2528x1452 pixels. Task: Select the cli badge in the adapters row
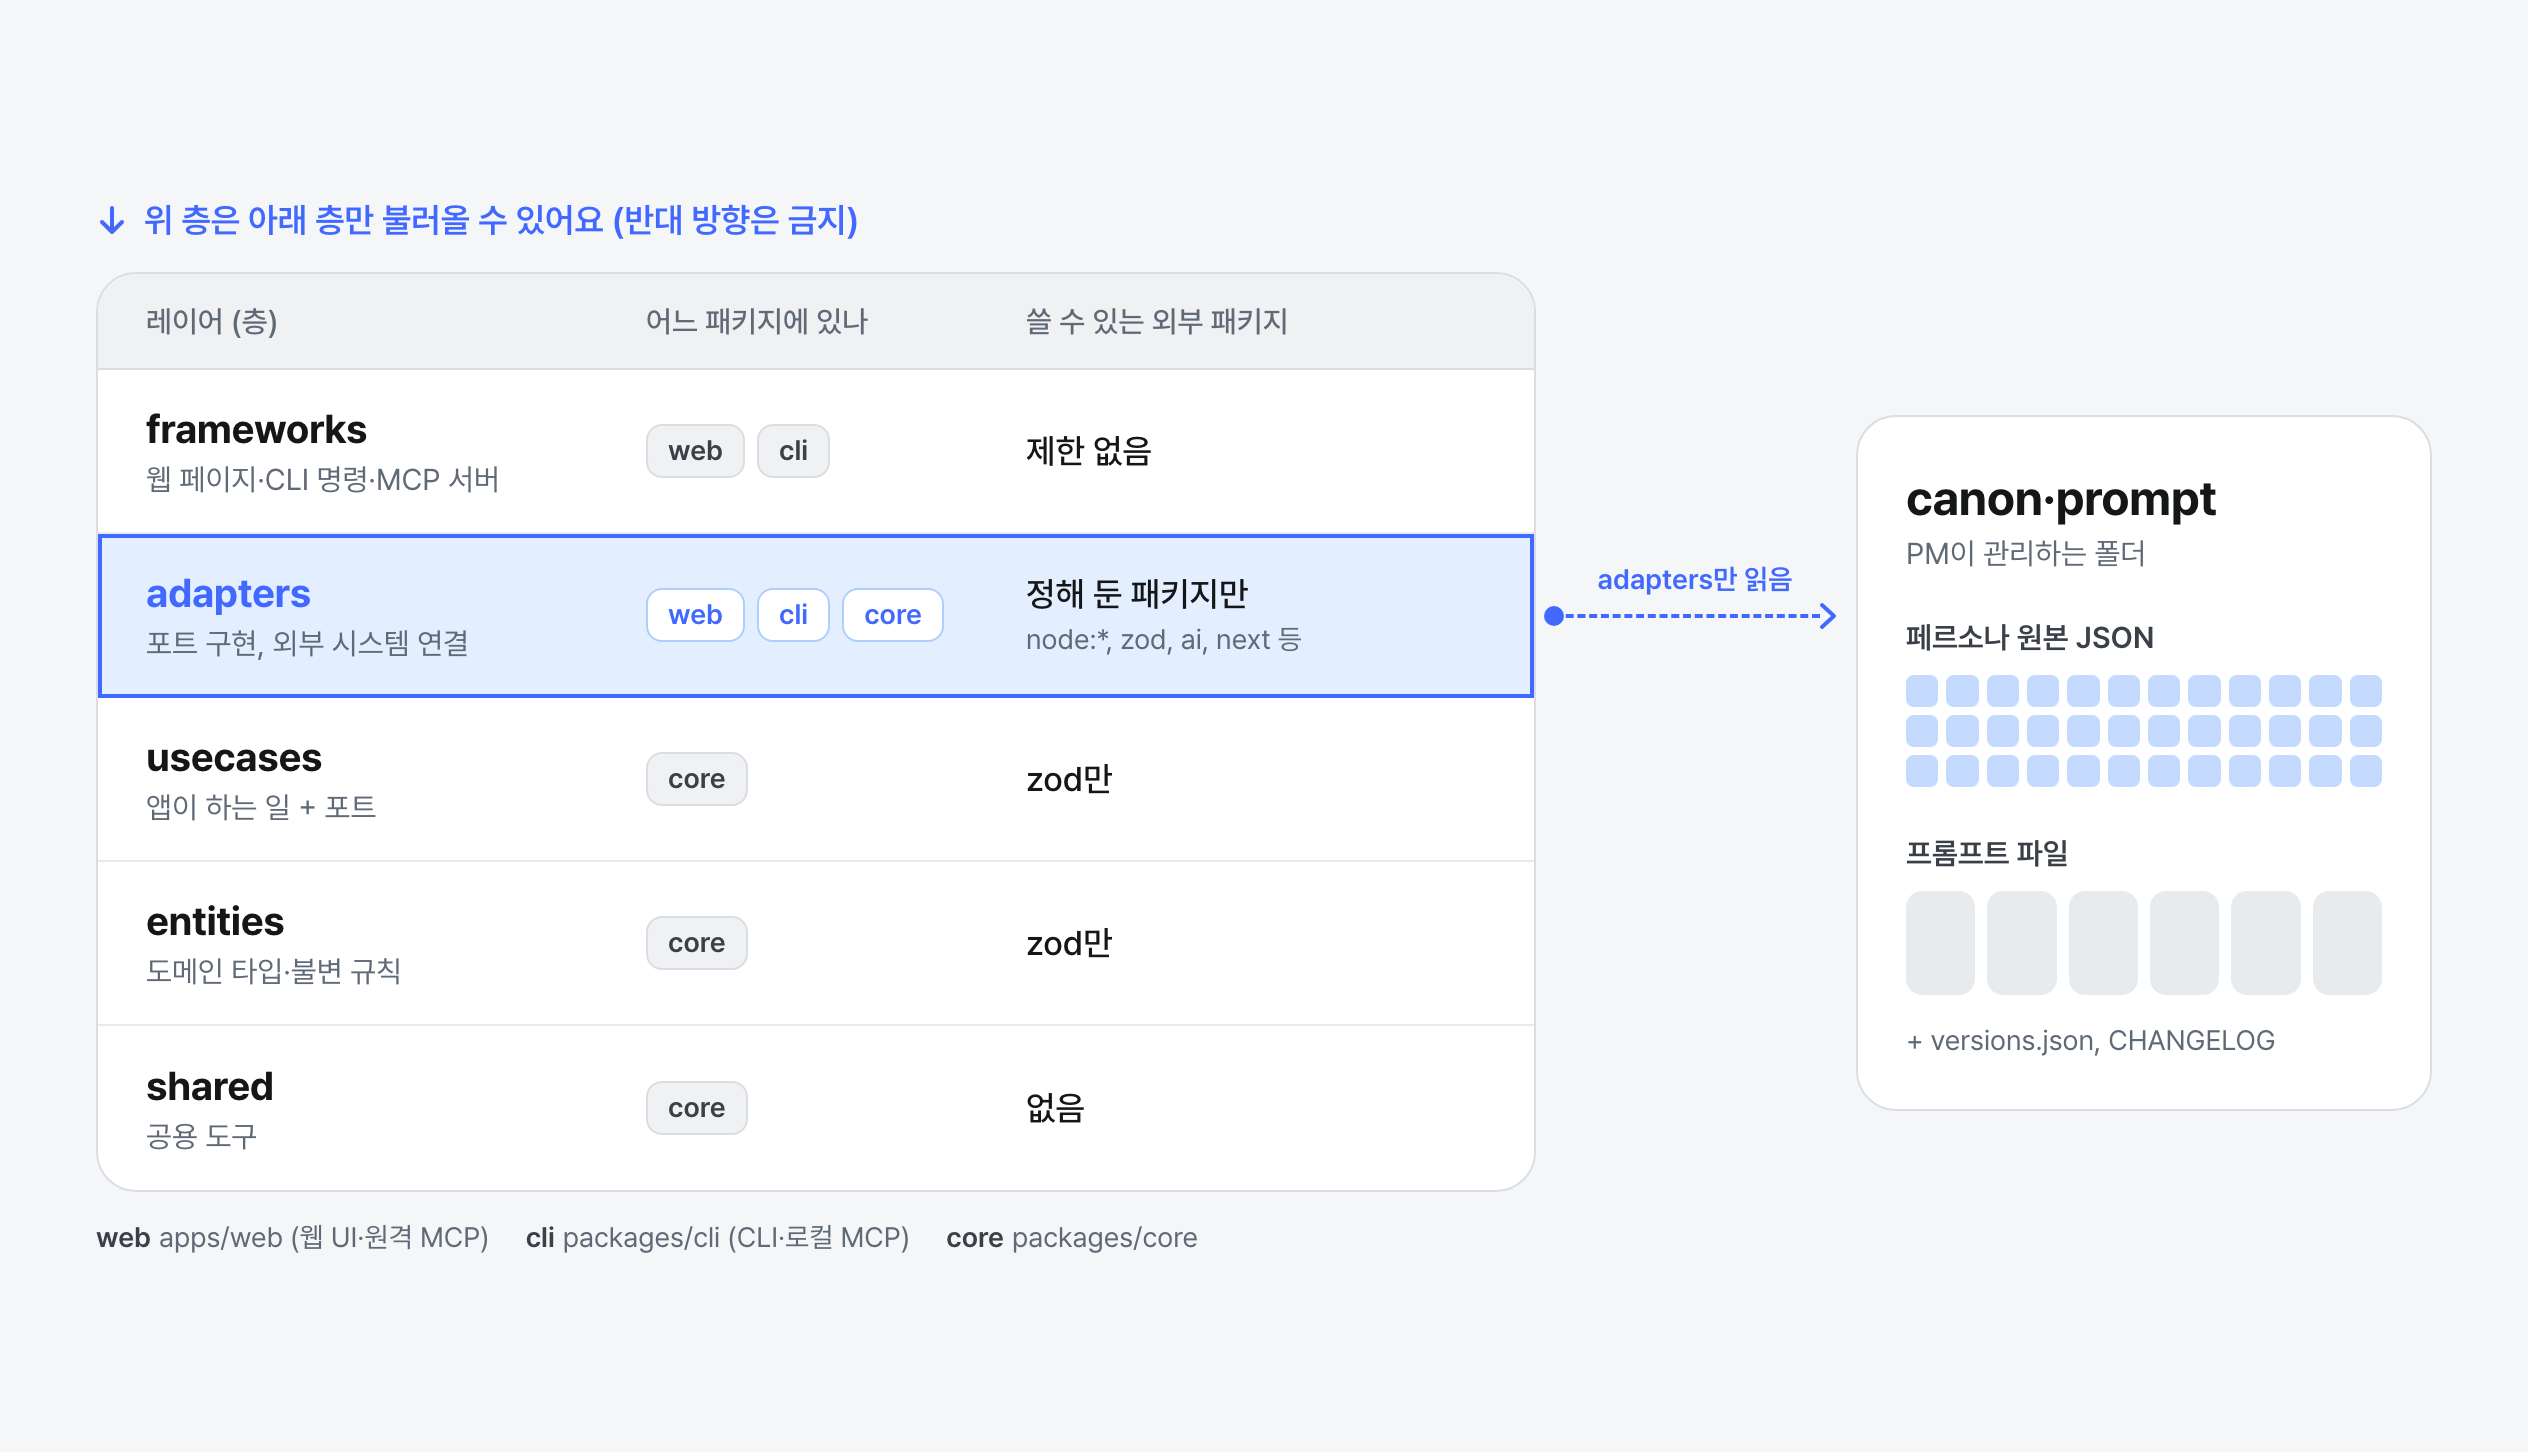pos(793,615)
